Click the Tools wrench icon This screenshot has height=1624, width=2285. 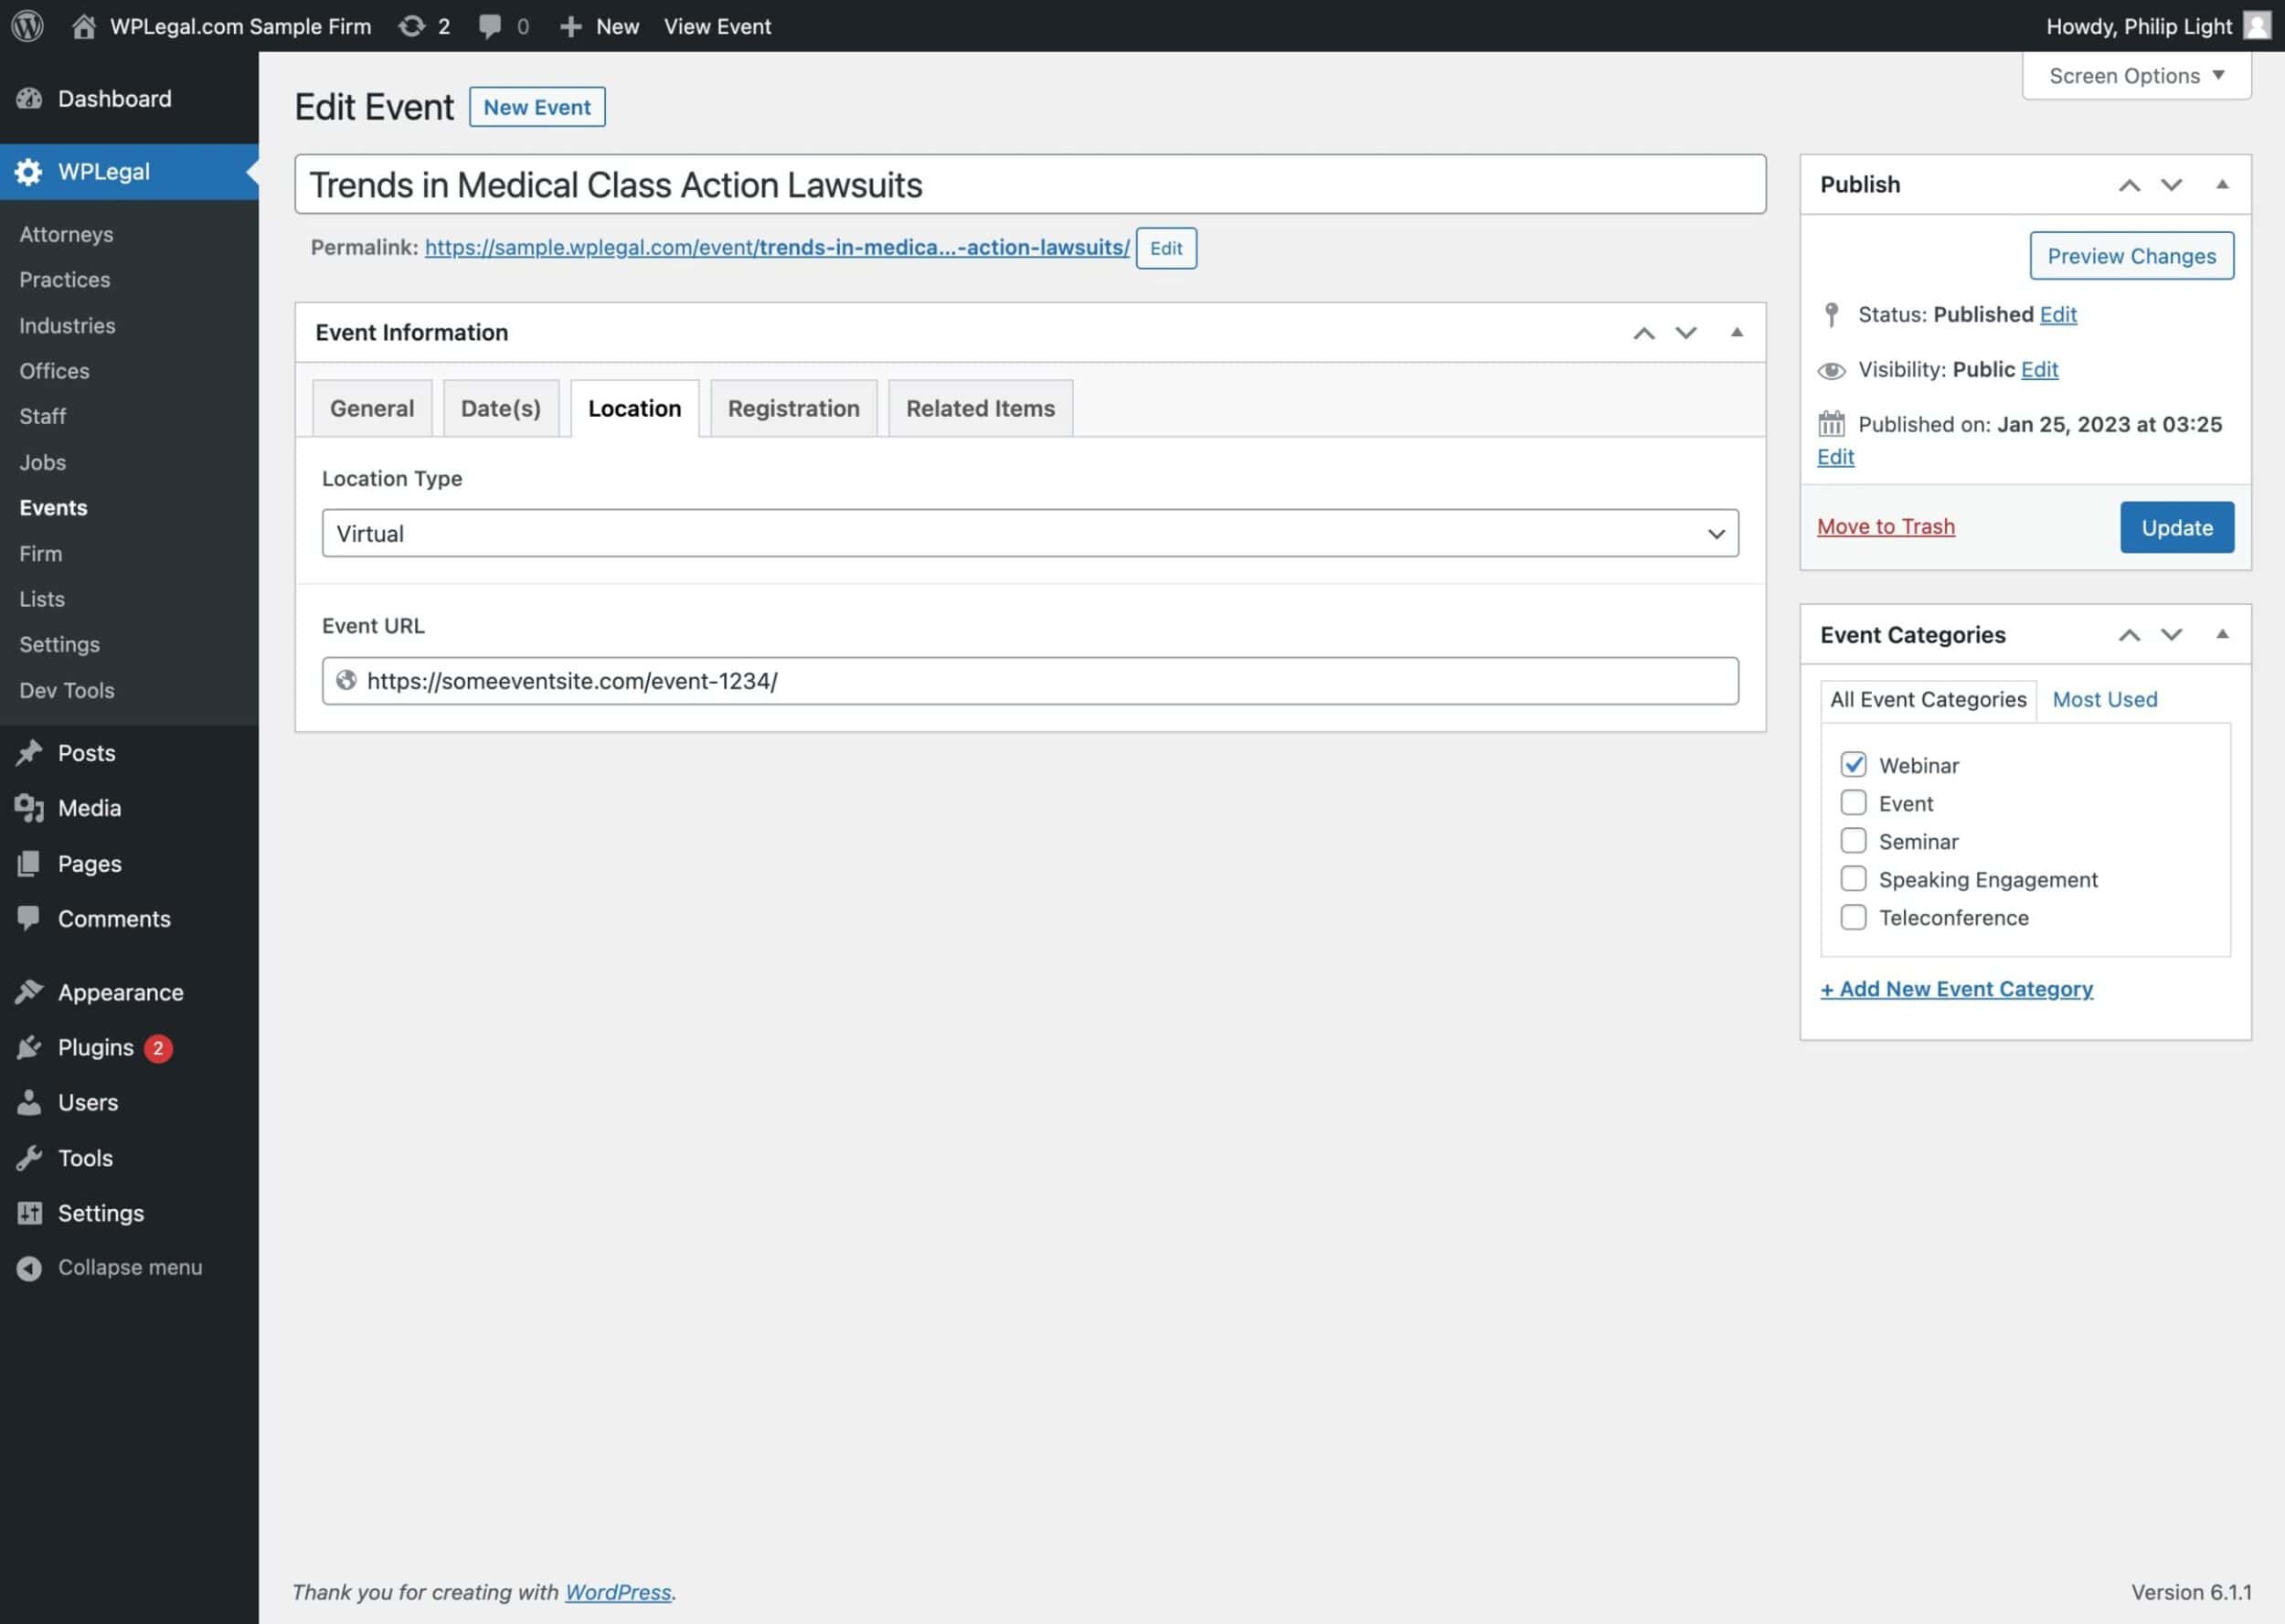(x=29, y=1157)
